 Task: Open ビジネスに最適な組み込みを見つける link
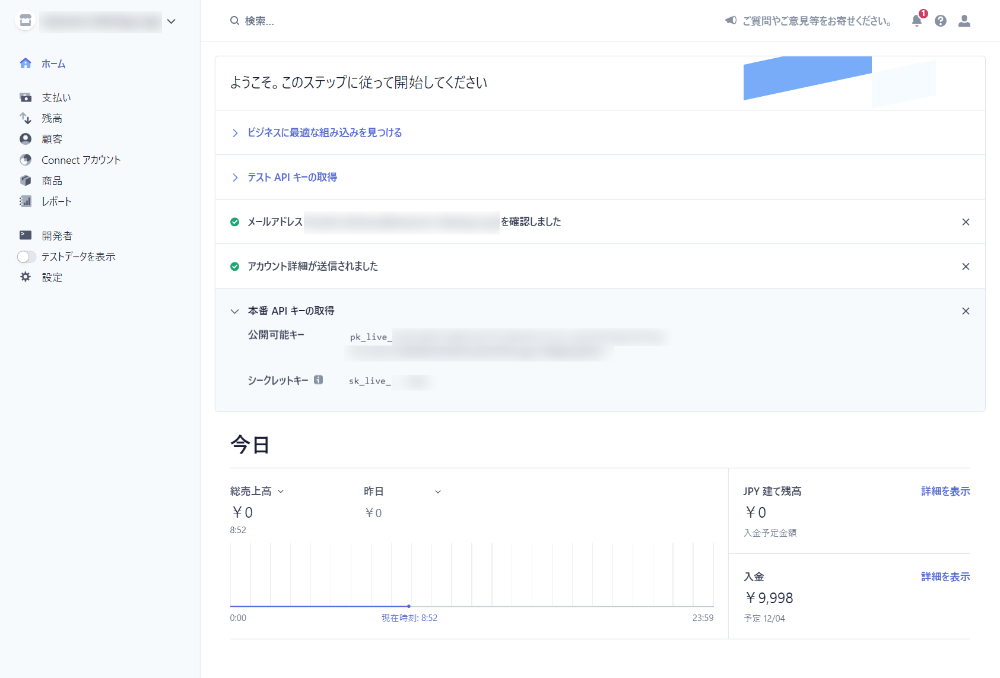coord(325,133)
